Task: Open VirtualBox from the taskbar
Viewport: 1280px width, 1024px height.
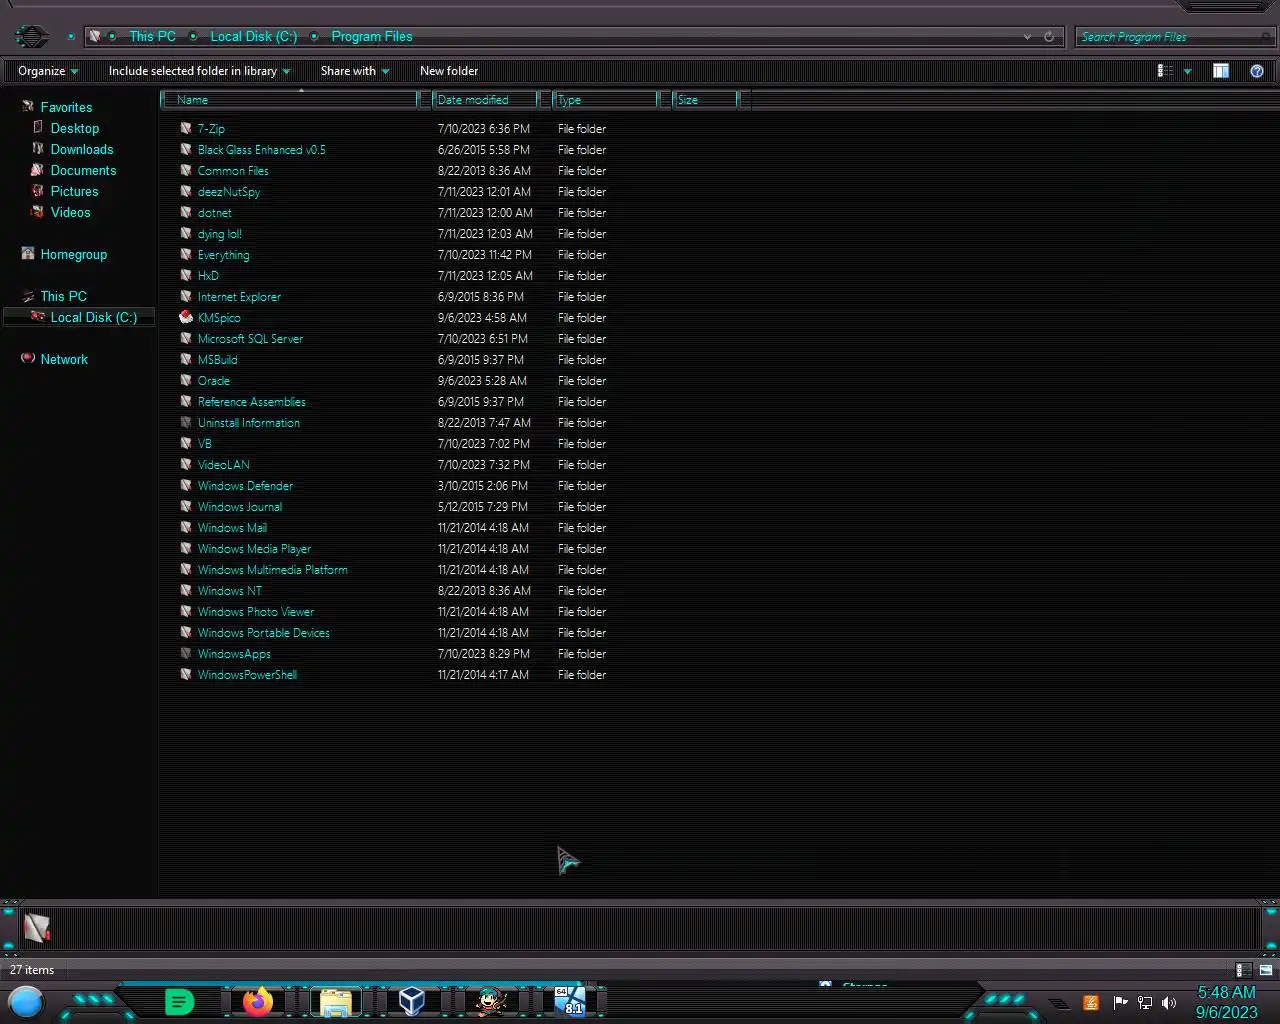Action: [x=411, y=1001]
